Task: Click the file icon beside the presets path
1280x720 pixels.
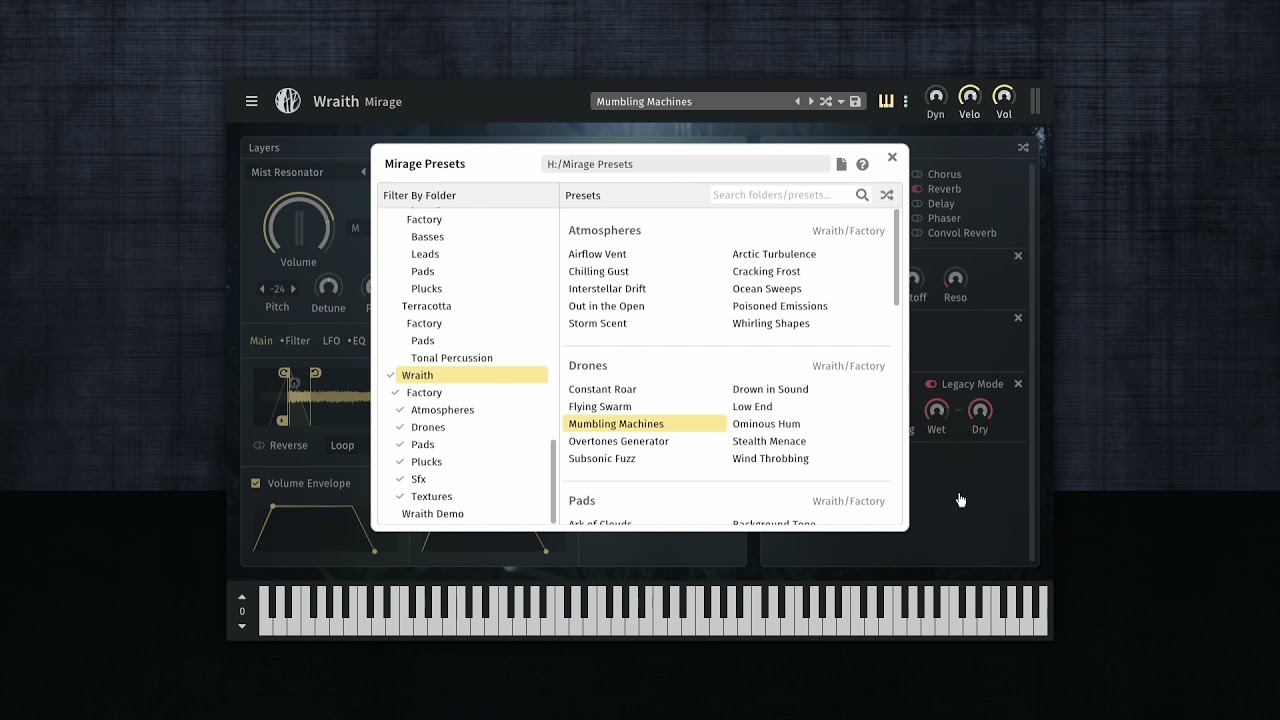Action: (x=842, y=164)
